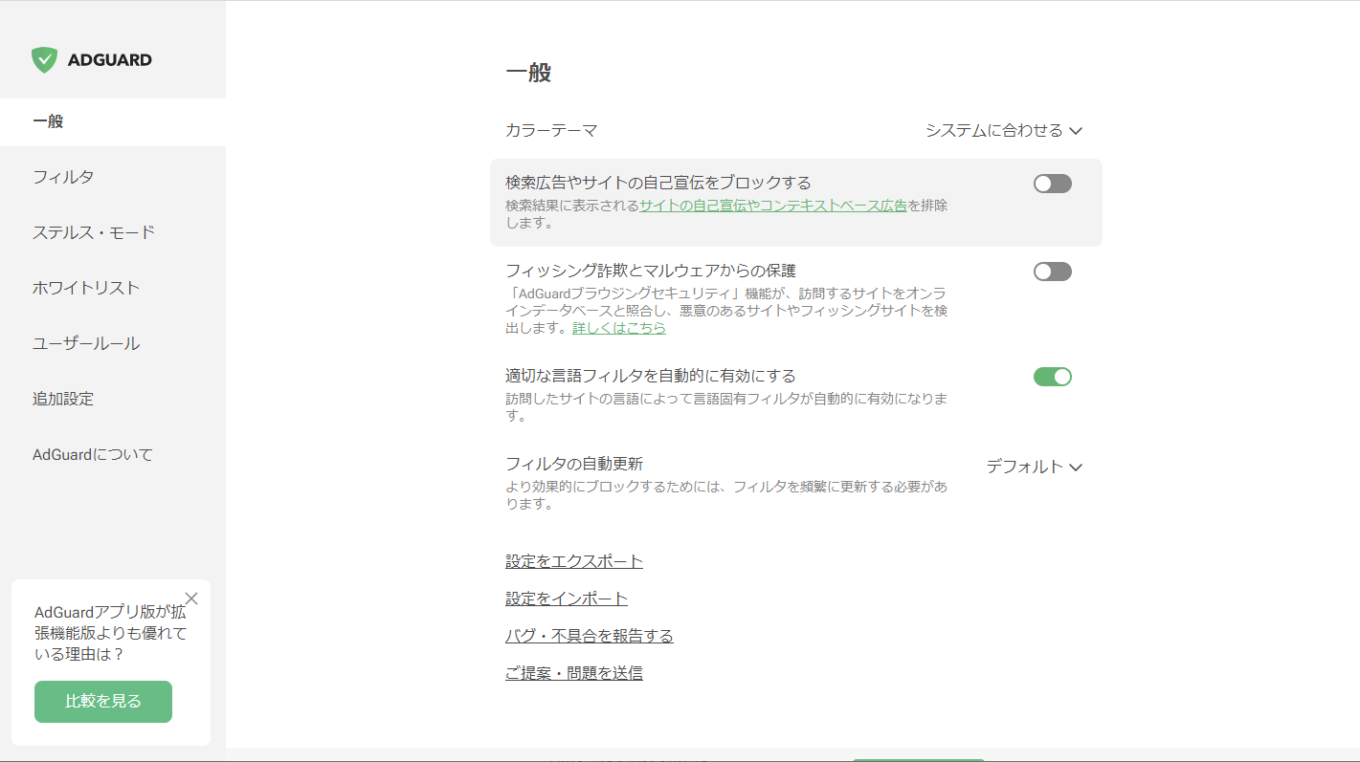Screen dimensions: 1360x762
Task: Open バグ・不具合を報告する link
Action: [x=589, y=636]
